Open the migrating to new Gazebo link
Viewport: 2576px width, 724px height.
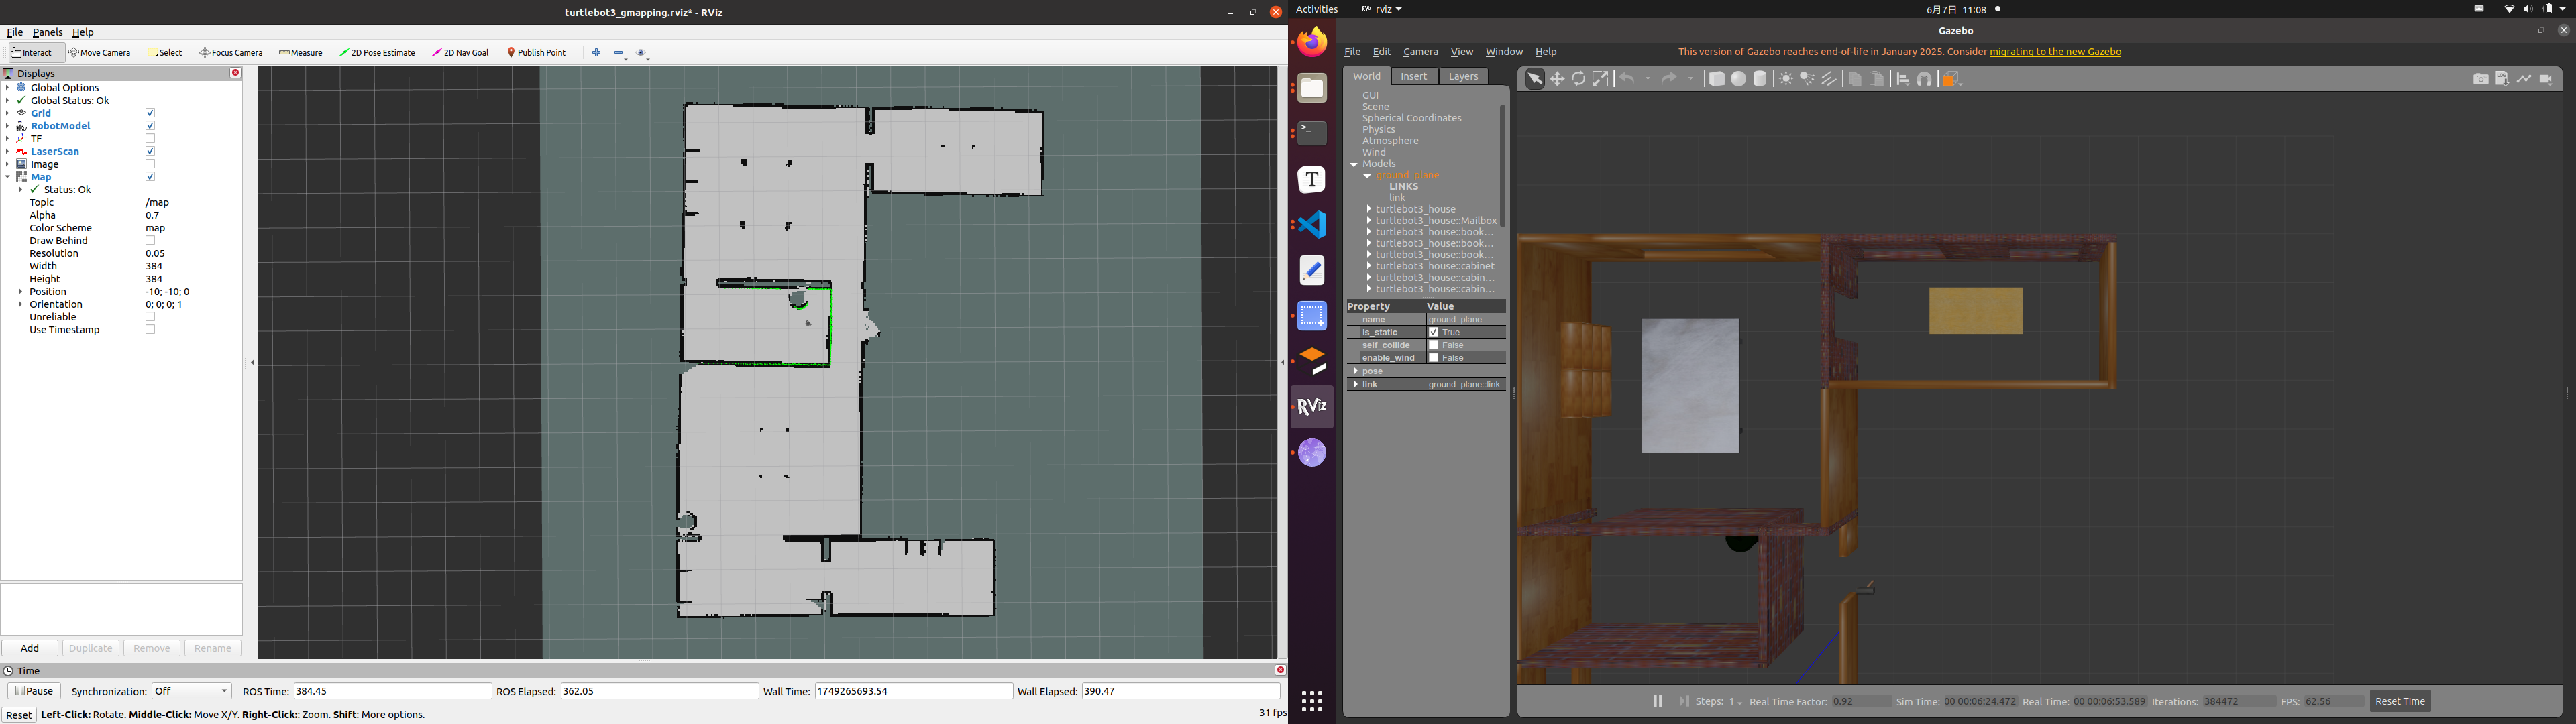click(x=2055, y=52)
